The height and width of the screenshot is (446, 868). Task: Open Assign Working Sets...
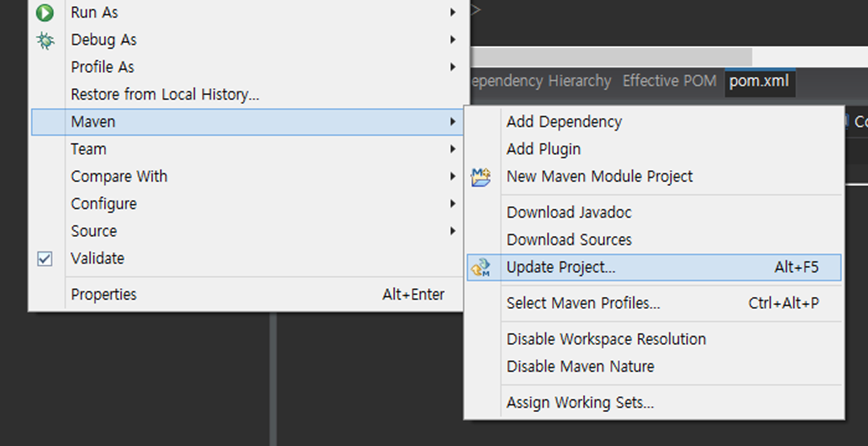[654, 402]
